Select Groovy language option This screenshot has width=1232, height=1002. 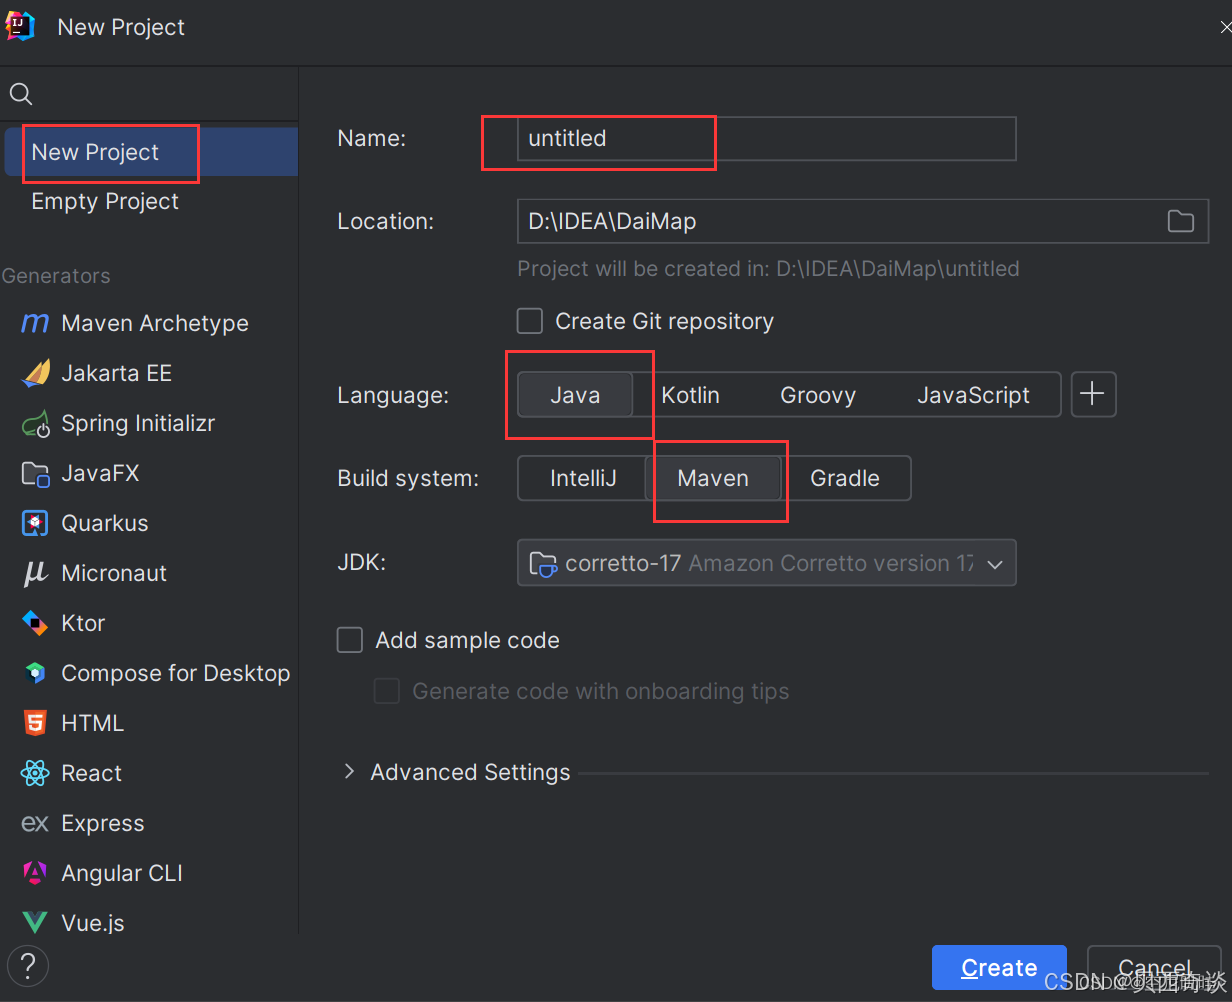[818, 395]
